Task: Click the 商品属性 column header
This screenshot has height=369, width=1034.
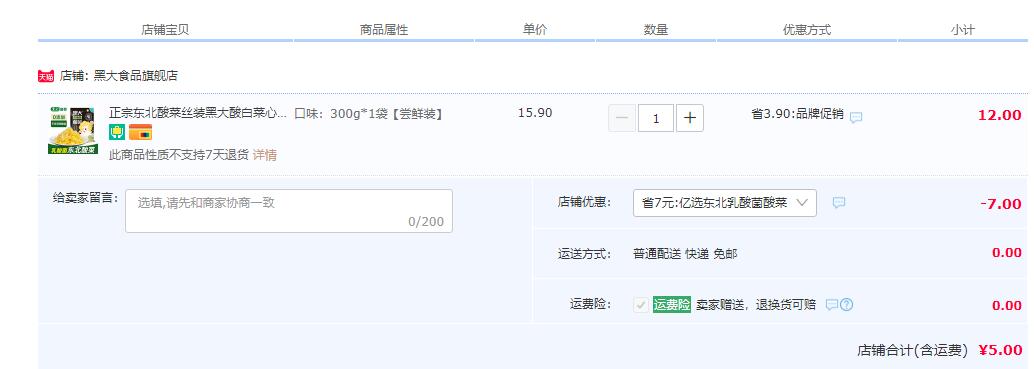Action: pos(384,30)
